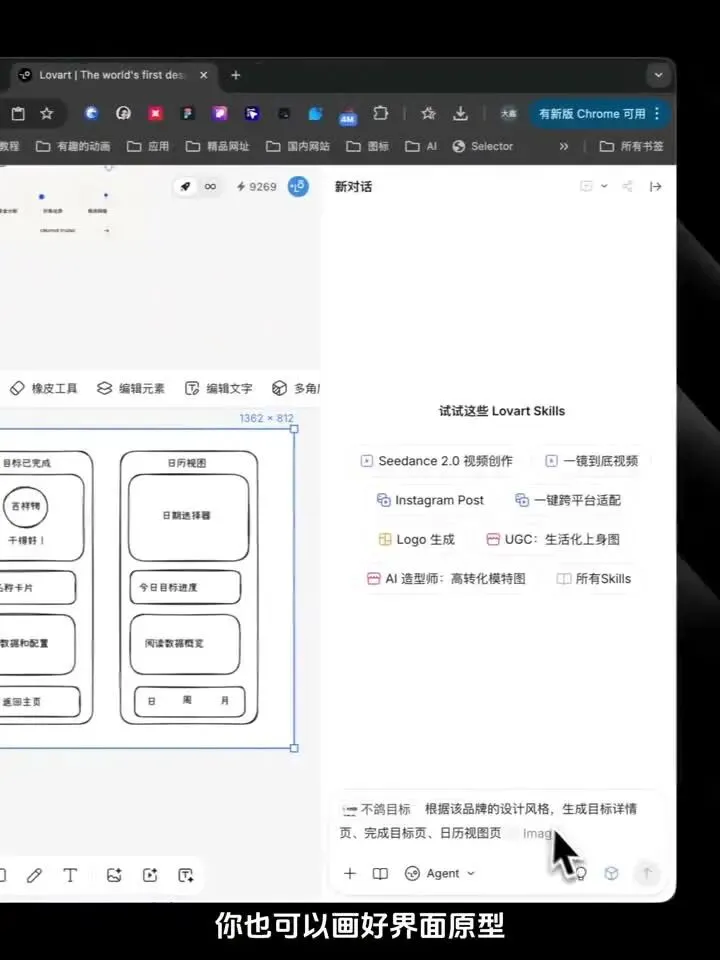Image resolution: width=720 pixels, height=960 pixels.
Task: Click the plus attachment icon in chat box
Action: (x=350, y=874)
